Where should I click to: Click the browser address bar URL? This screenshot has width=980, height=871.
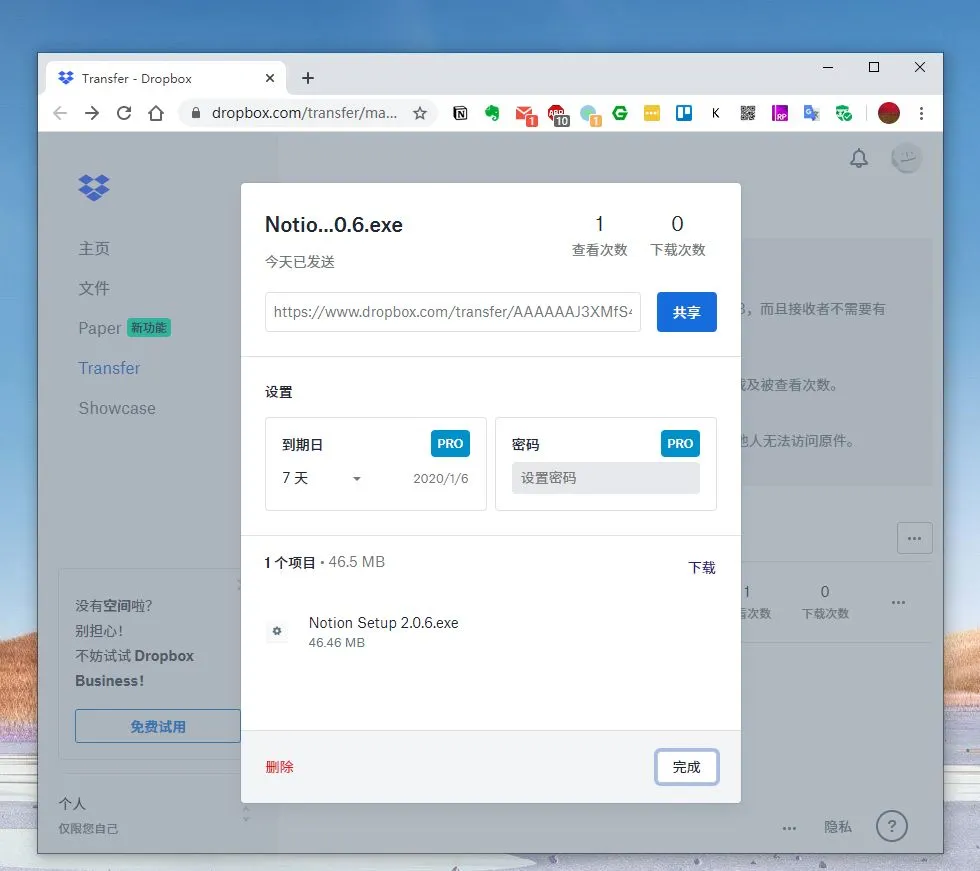click(x=304, y=113)
